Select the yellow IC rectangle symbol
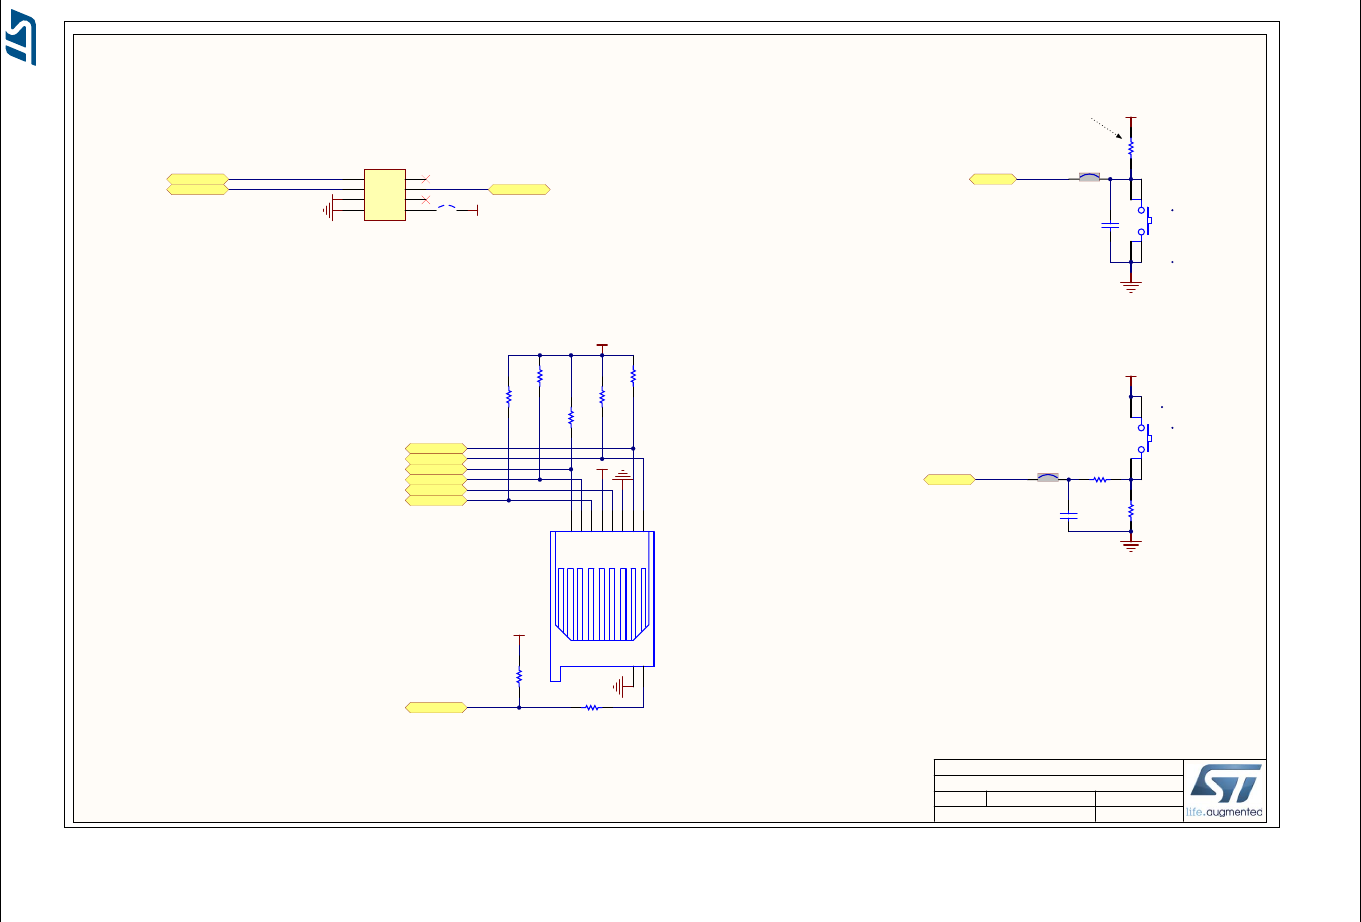This screenshot has height=922, width=1361. click(385, 195)
